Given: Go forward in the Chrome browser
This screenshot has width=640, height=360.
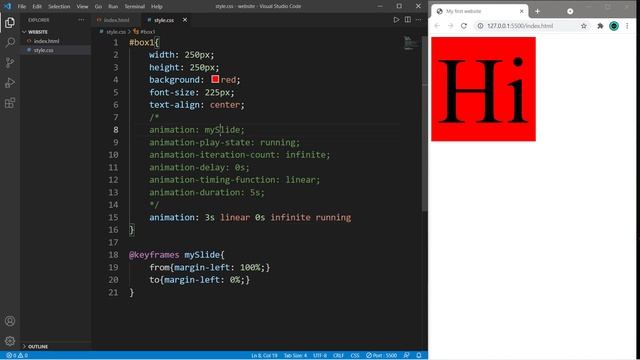Looking at the screenshot, I should 450,26.
